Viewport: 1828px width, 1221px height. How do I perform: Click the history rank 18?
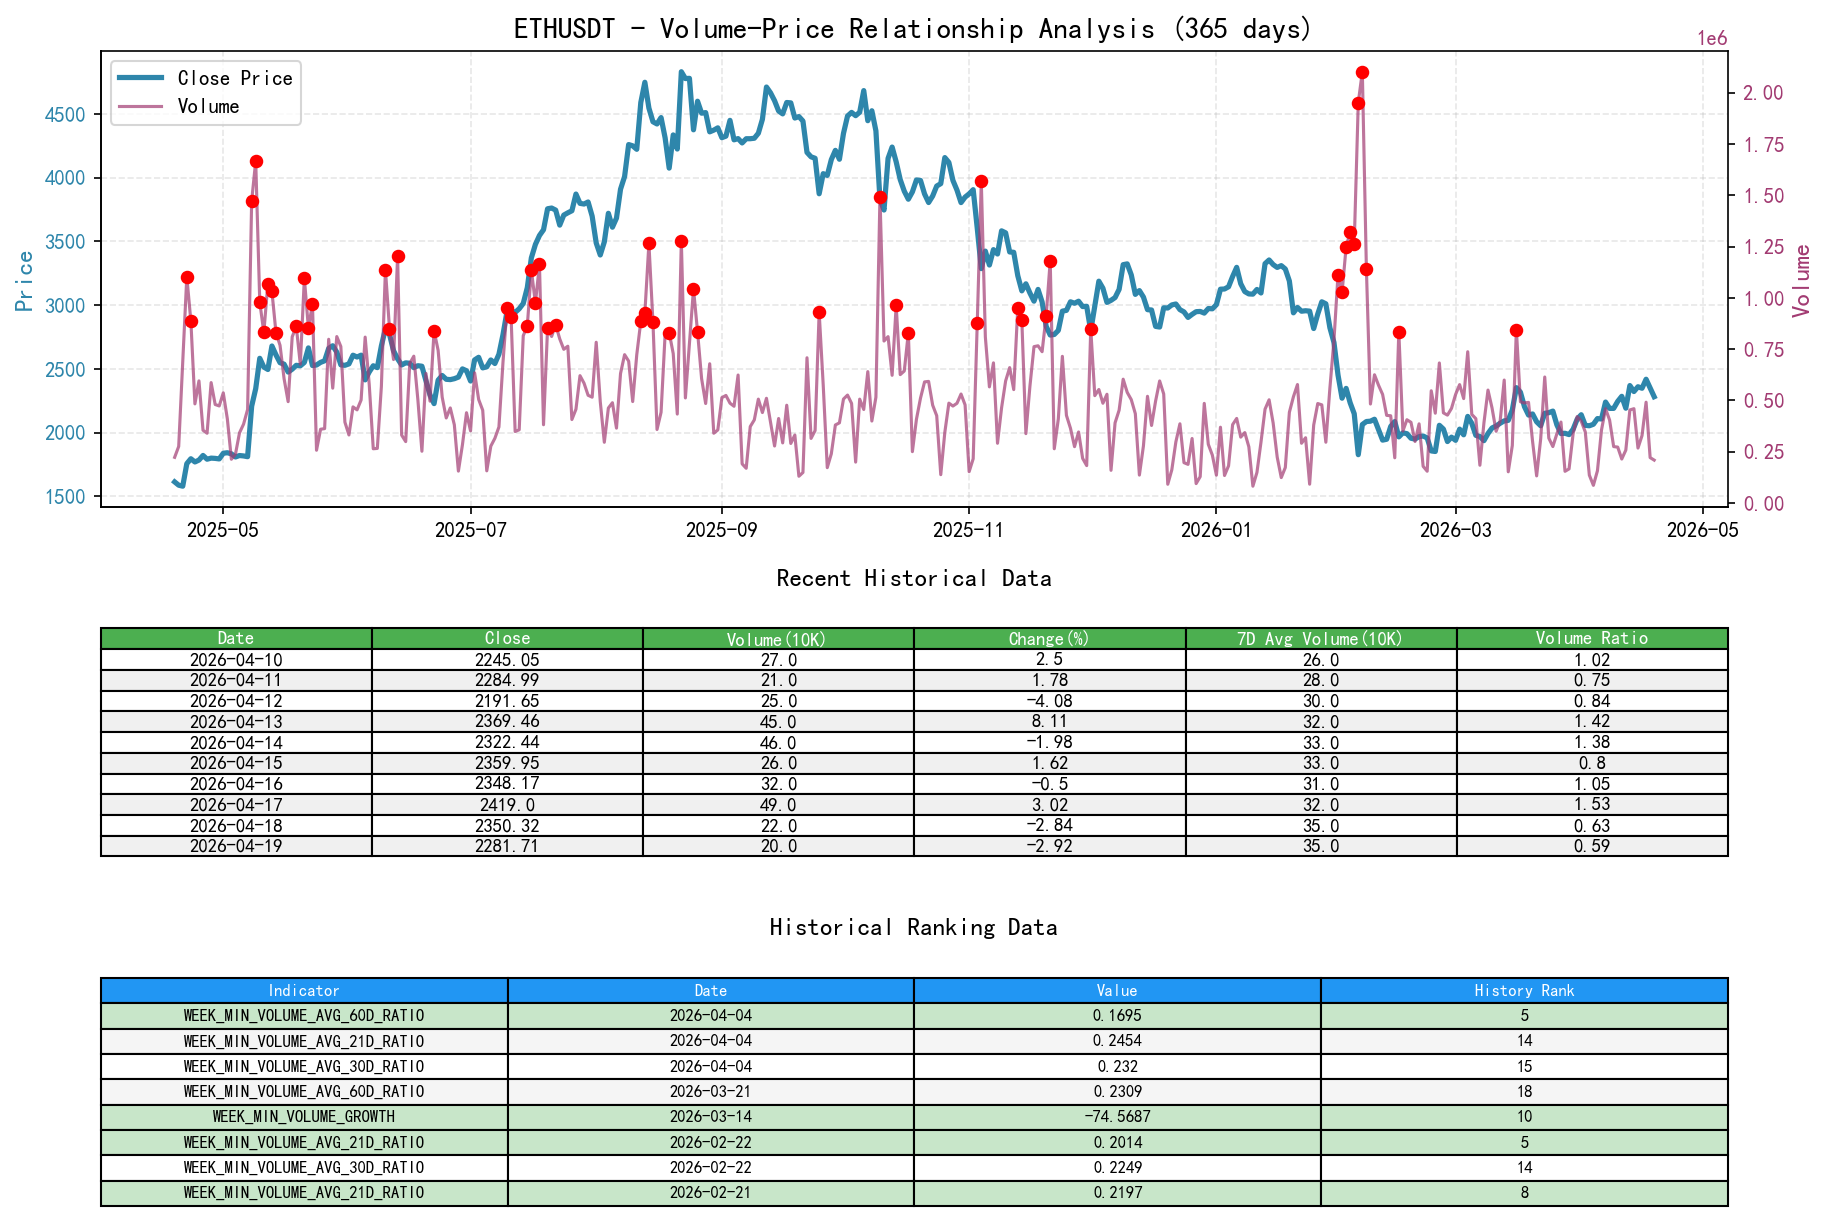coord(1524,1091)
